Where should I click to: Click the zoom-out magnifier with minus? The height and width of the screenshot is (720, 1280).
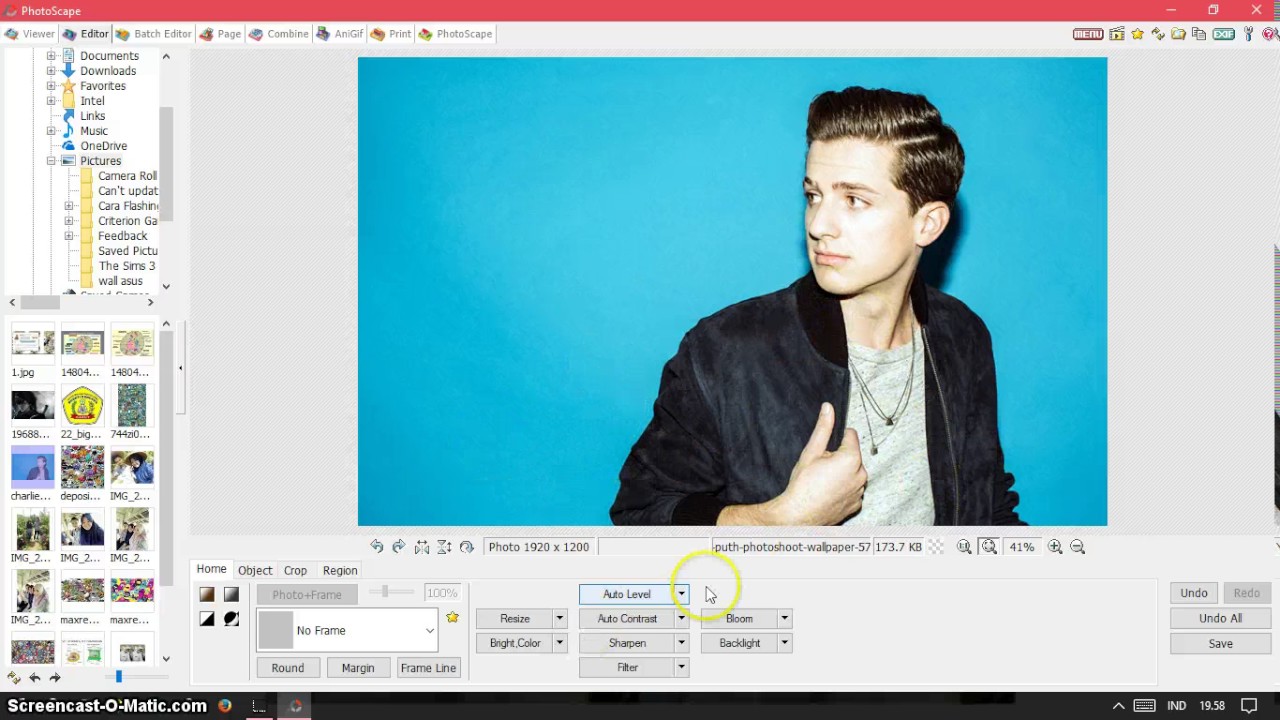tap(1077, 547)
